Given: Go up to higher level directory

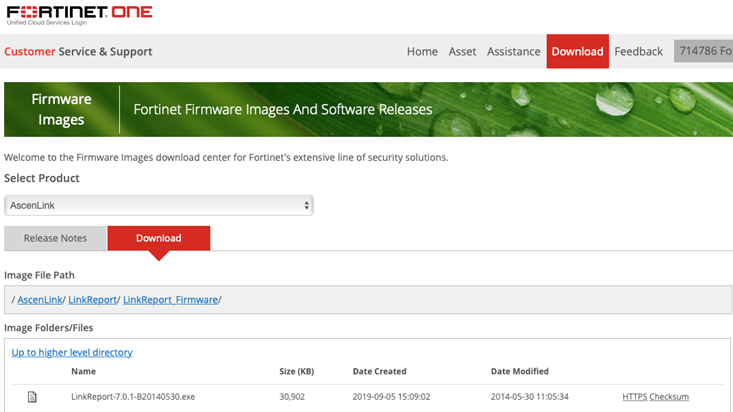Looking at the screenshot, I should point(72,352).
